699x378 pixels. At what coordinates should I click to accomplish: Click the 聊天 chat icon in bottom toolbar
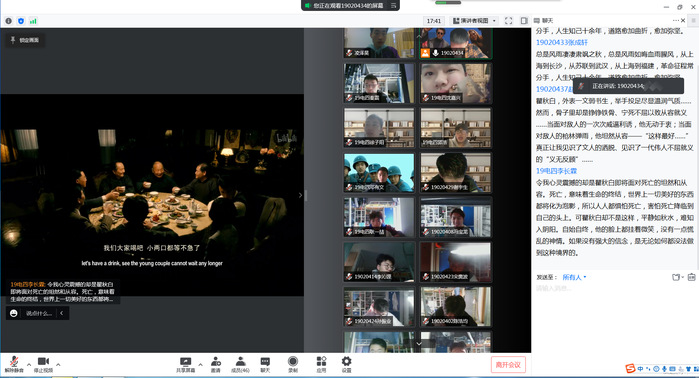pos(265,364)
